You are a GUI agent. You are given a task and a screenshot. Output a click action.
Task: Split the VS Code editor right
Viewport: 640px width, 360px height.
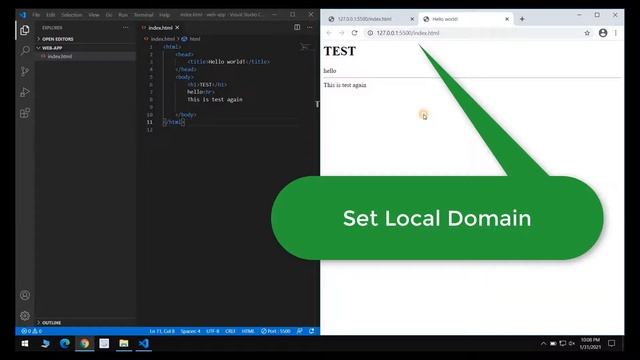click(297, 27)
